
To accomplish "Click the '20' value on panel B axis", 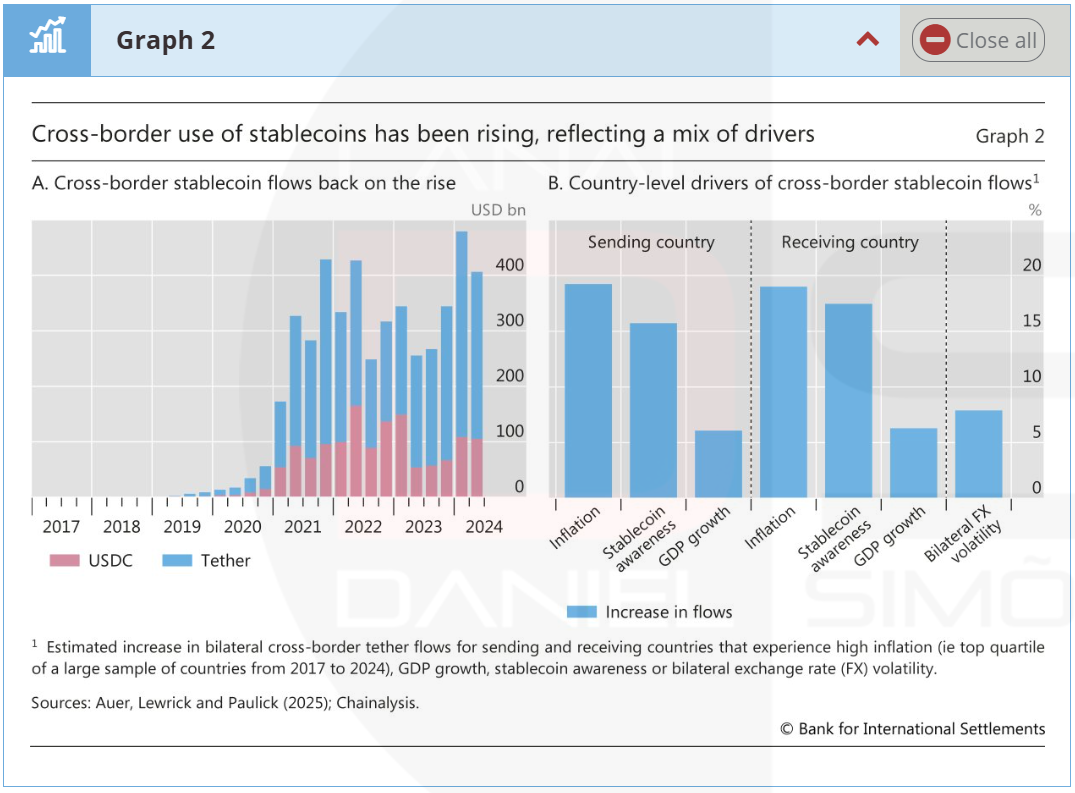I will [x=1032, y=265].
